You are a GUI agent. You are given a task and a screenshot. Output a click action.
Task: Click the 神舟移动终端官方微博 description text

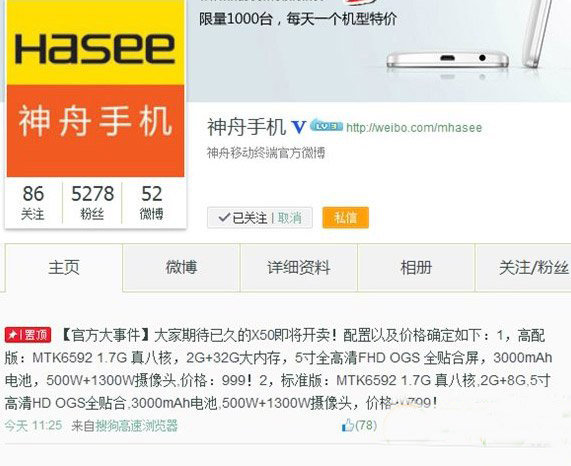266,153
